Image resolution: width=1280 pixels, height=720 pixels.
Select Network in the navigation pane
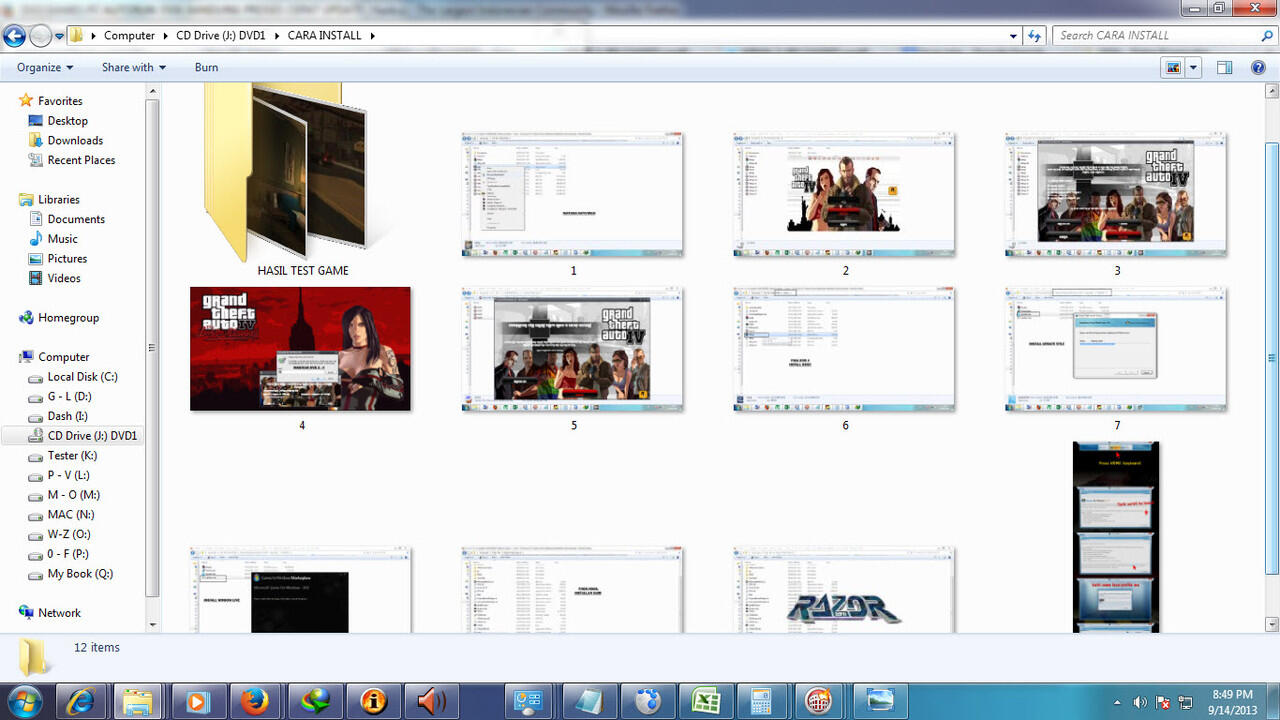[x=49, y=613]
